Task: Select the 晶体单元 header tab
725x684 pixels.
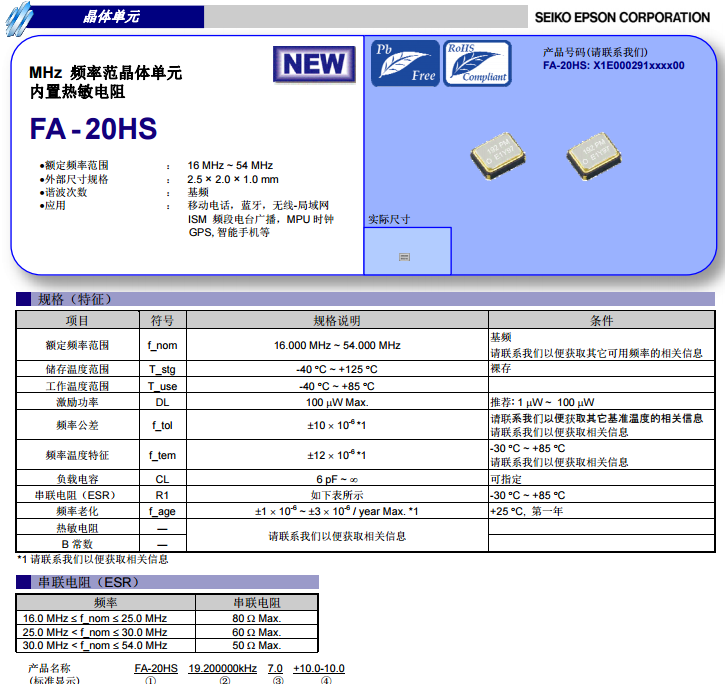Action: [x=110, y=17]
